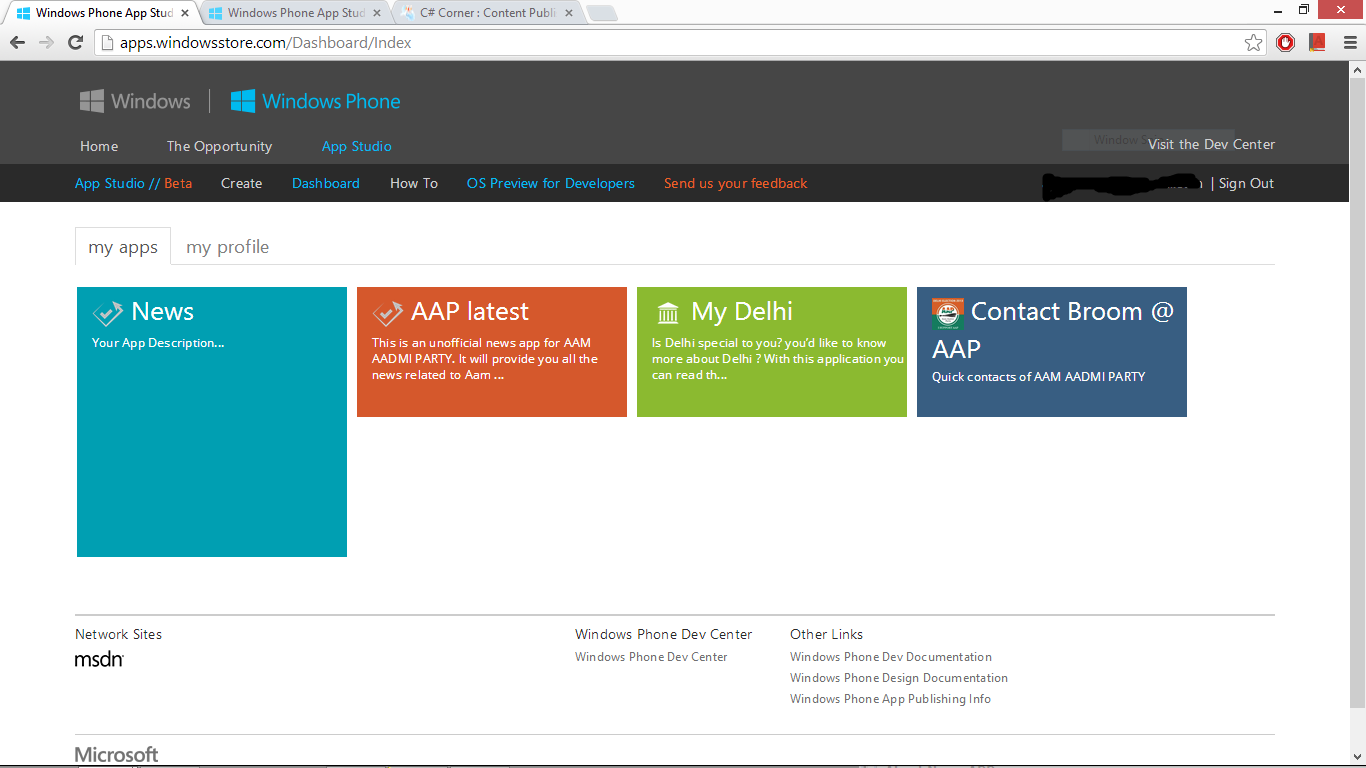Click the browser back arrow
Viewport: 1366px width, 768px height.
[17, 42]
